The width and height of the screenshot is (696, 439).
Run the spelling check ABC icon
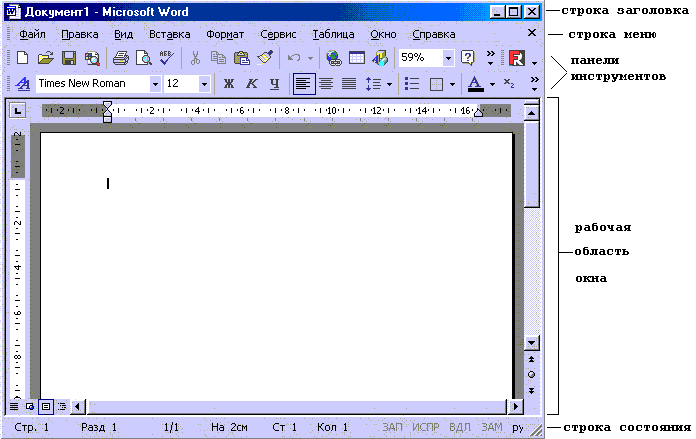click(x=166, y=58)
